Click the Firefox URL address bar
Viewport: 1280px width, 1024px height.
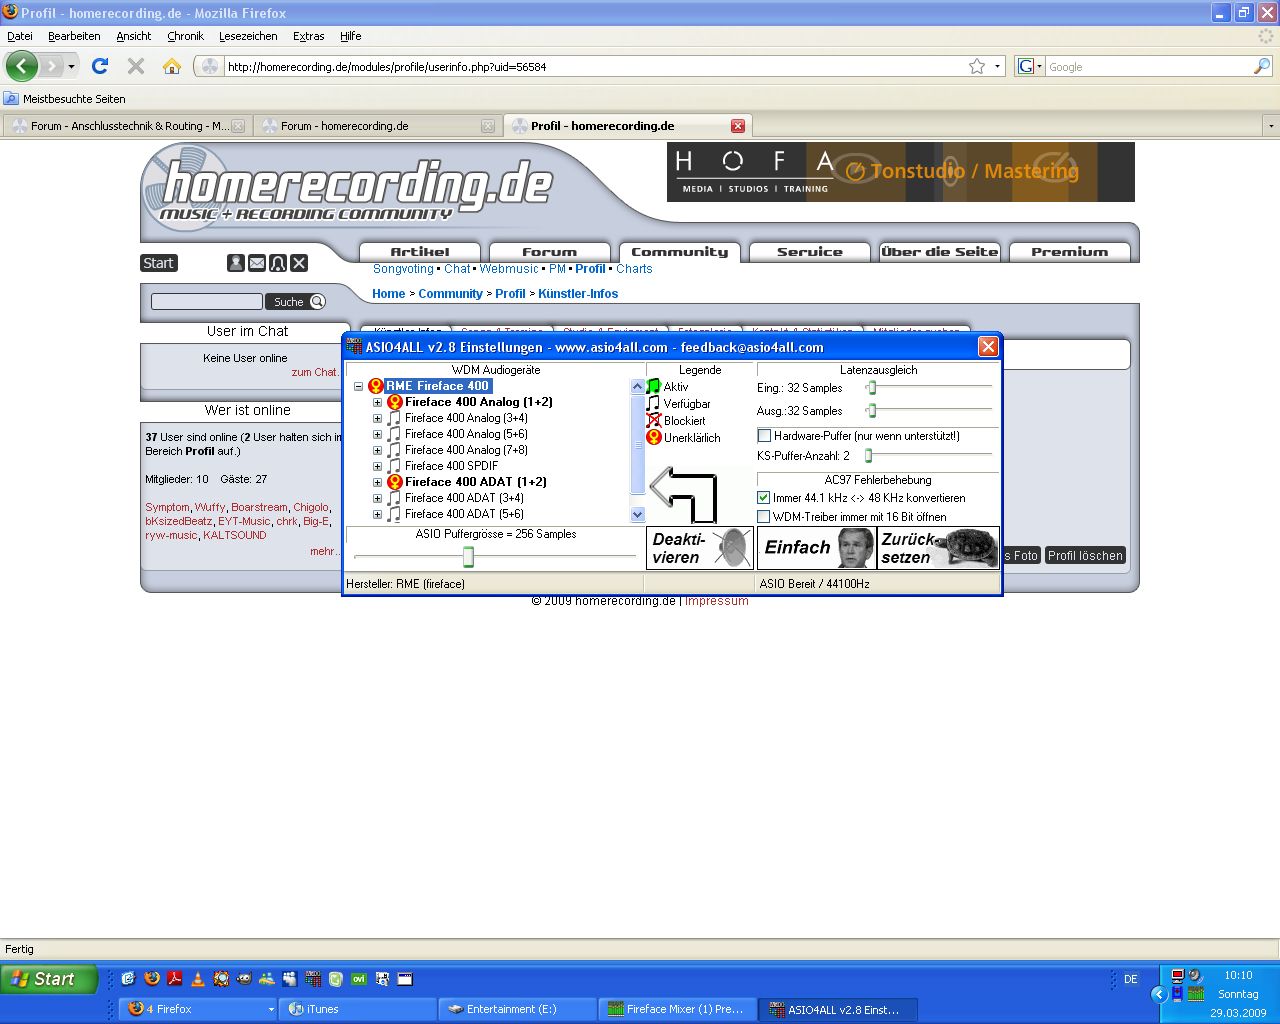click(594, 67)
